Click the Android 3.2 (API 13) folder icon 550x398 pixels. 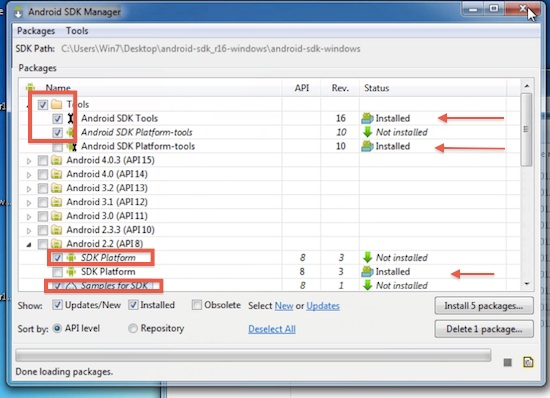tap(56, 188)
